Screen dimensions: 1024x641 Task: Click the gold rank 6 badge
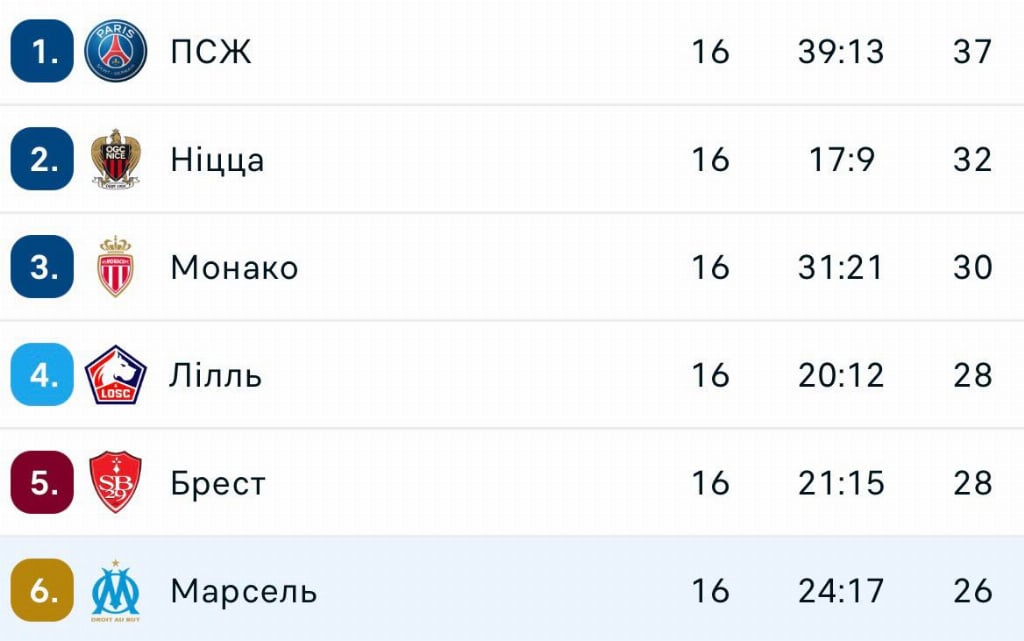[42, 590]
